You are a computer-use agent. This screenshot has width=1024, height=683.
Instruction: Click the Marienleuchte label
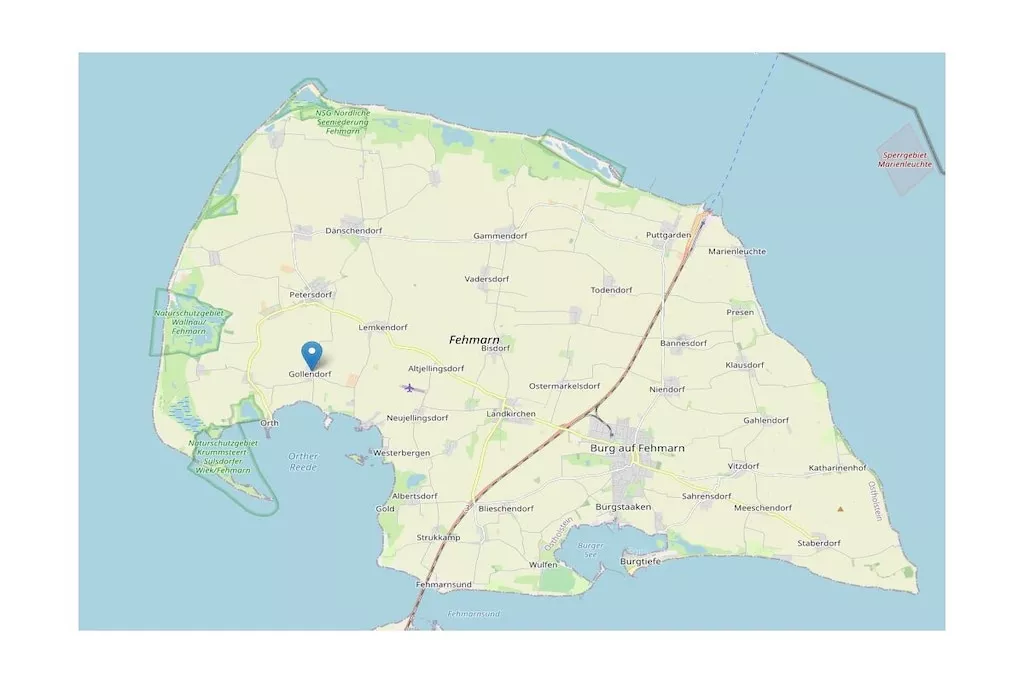point(737,251)
